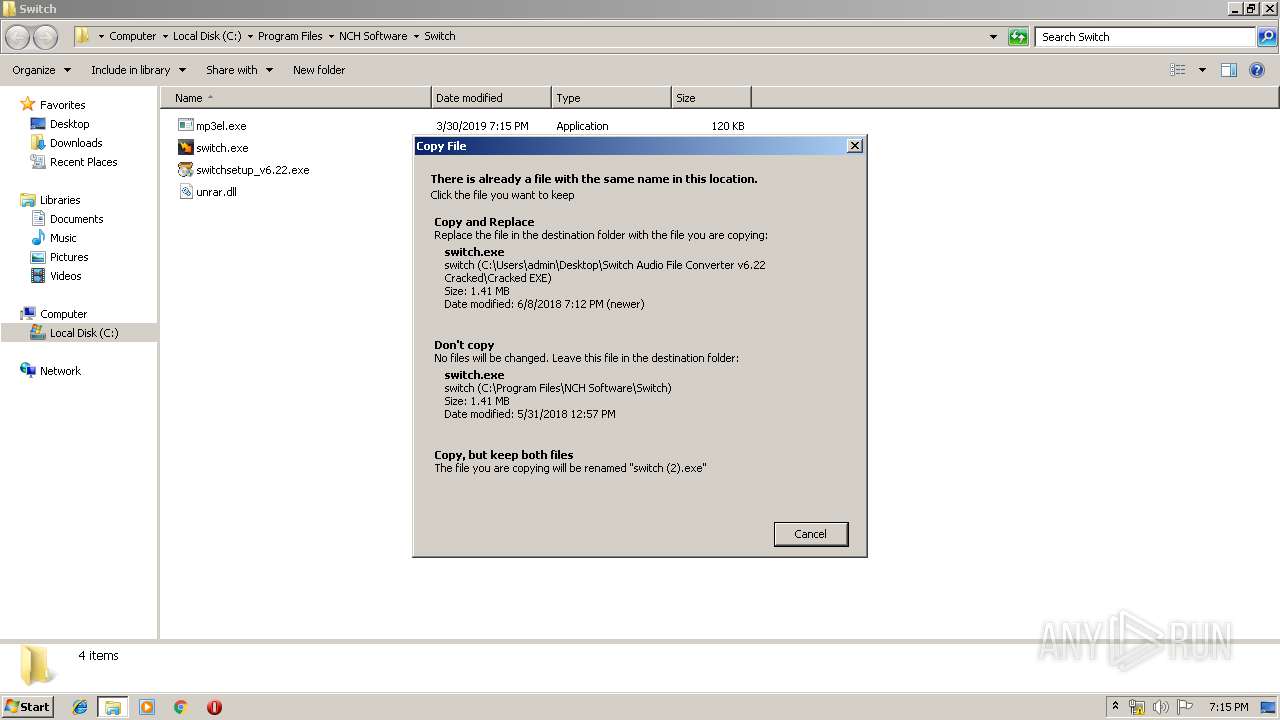Open Desktop under Favorites
This screenshot has height=720, width=1280.
click(x=69, y=124)
